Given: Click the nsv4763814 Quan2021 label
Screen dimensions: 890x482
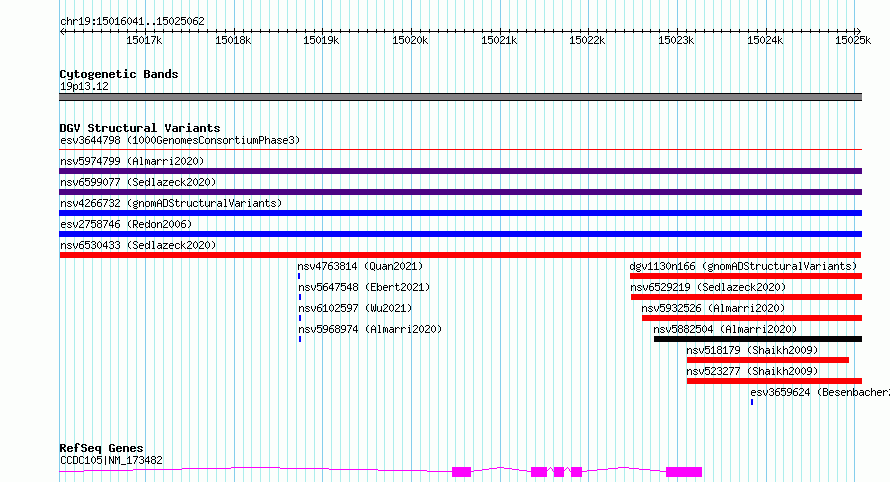Looking at the screenshot, I should pyautogui.click(x=360, y=266).
